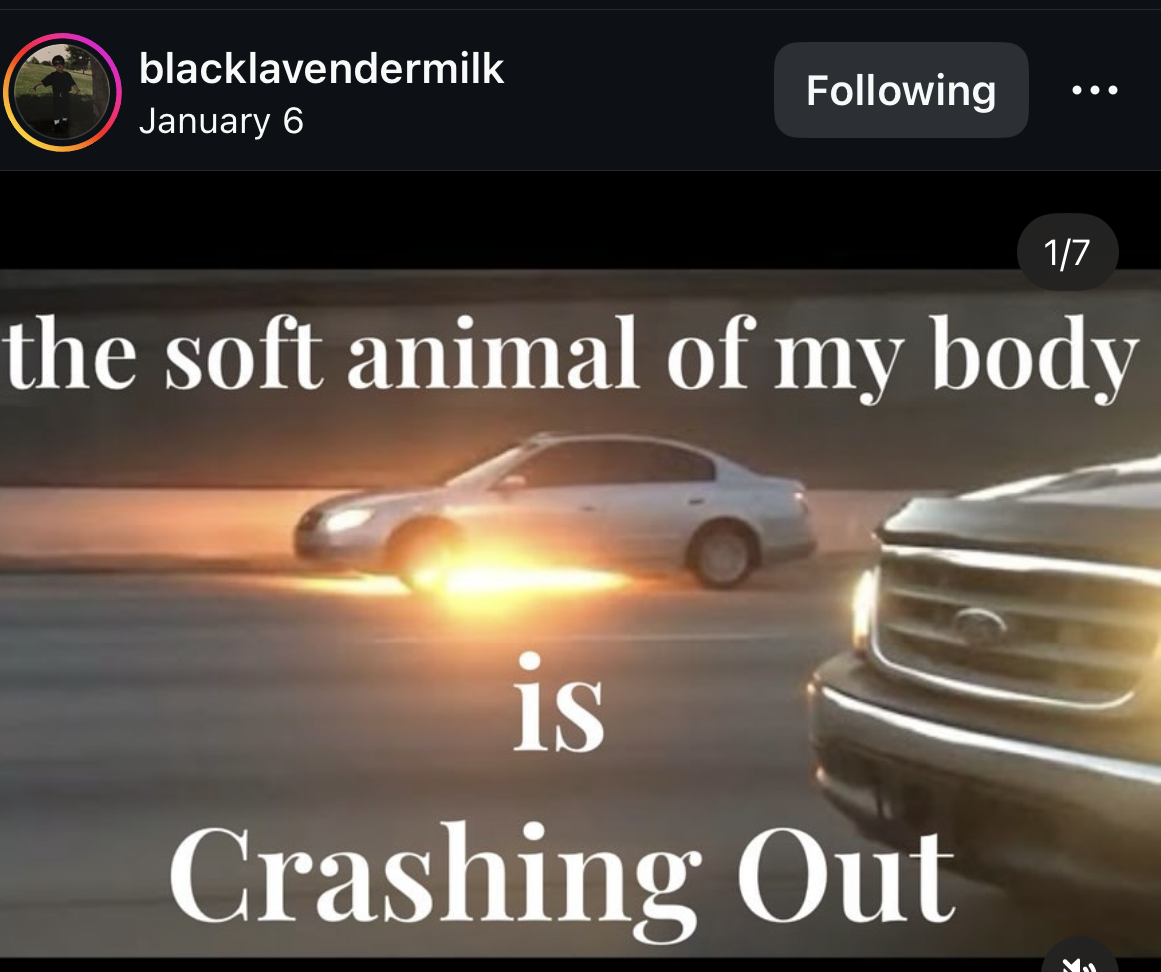
Task: Open blacklavendermilk's story from the avatar
Action: [x=62, y=93]
